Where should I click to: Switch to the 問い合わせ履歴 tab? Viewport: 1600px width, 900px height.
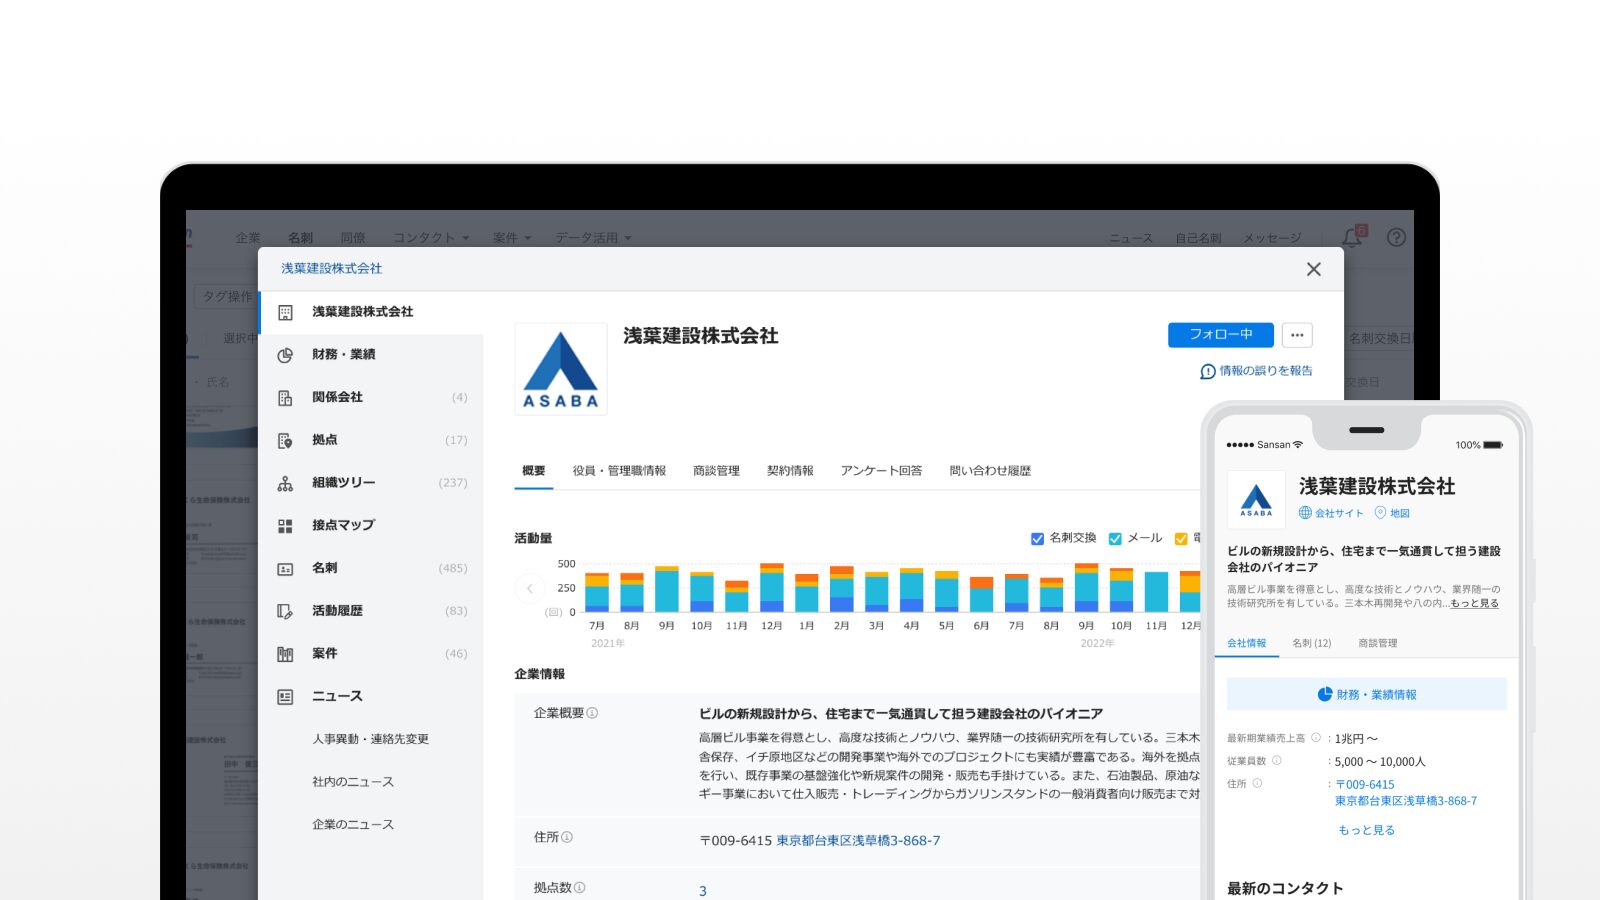coord(990,471)
